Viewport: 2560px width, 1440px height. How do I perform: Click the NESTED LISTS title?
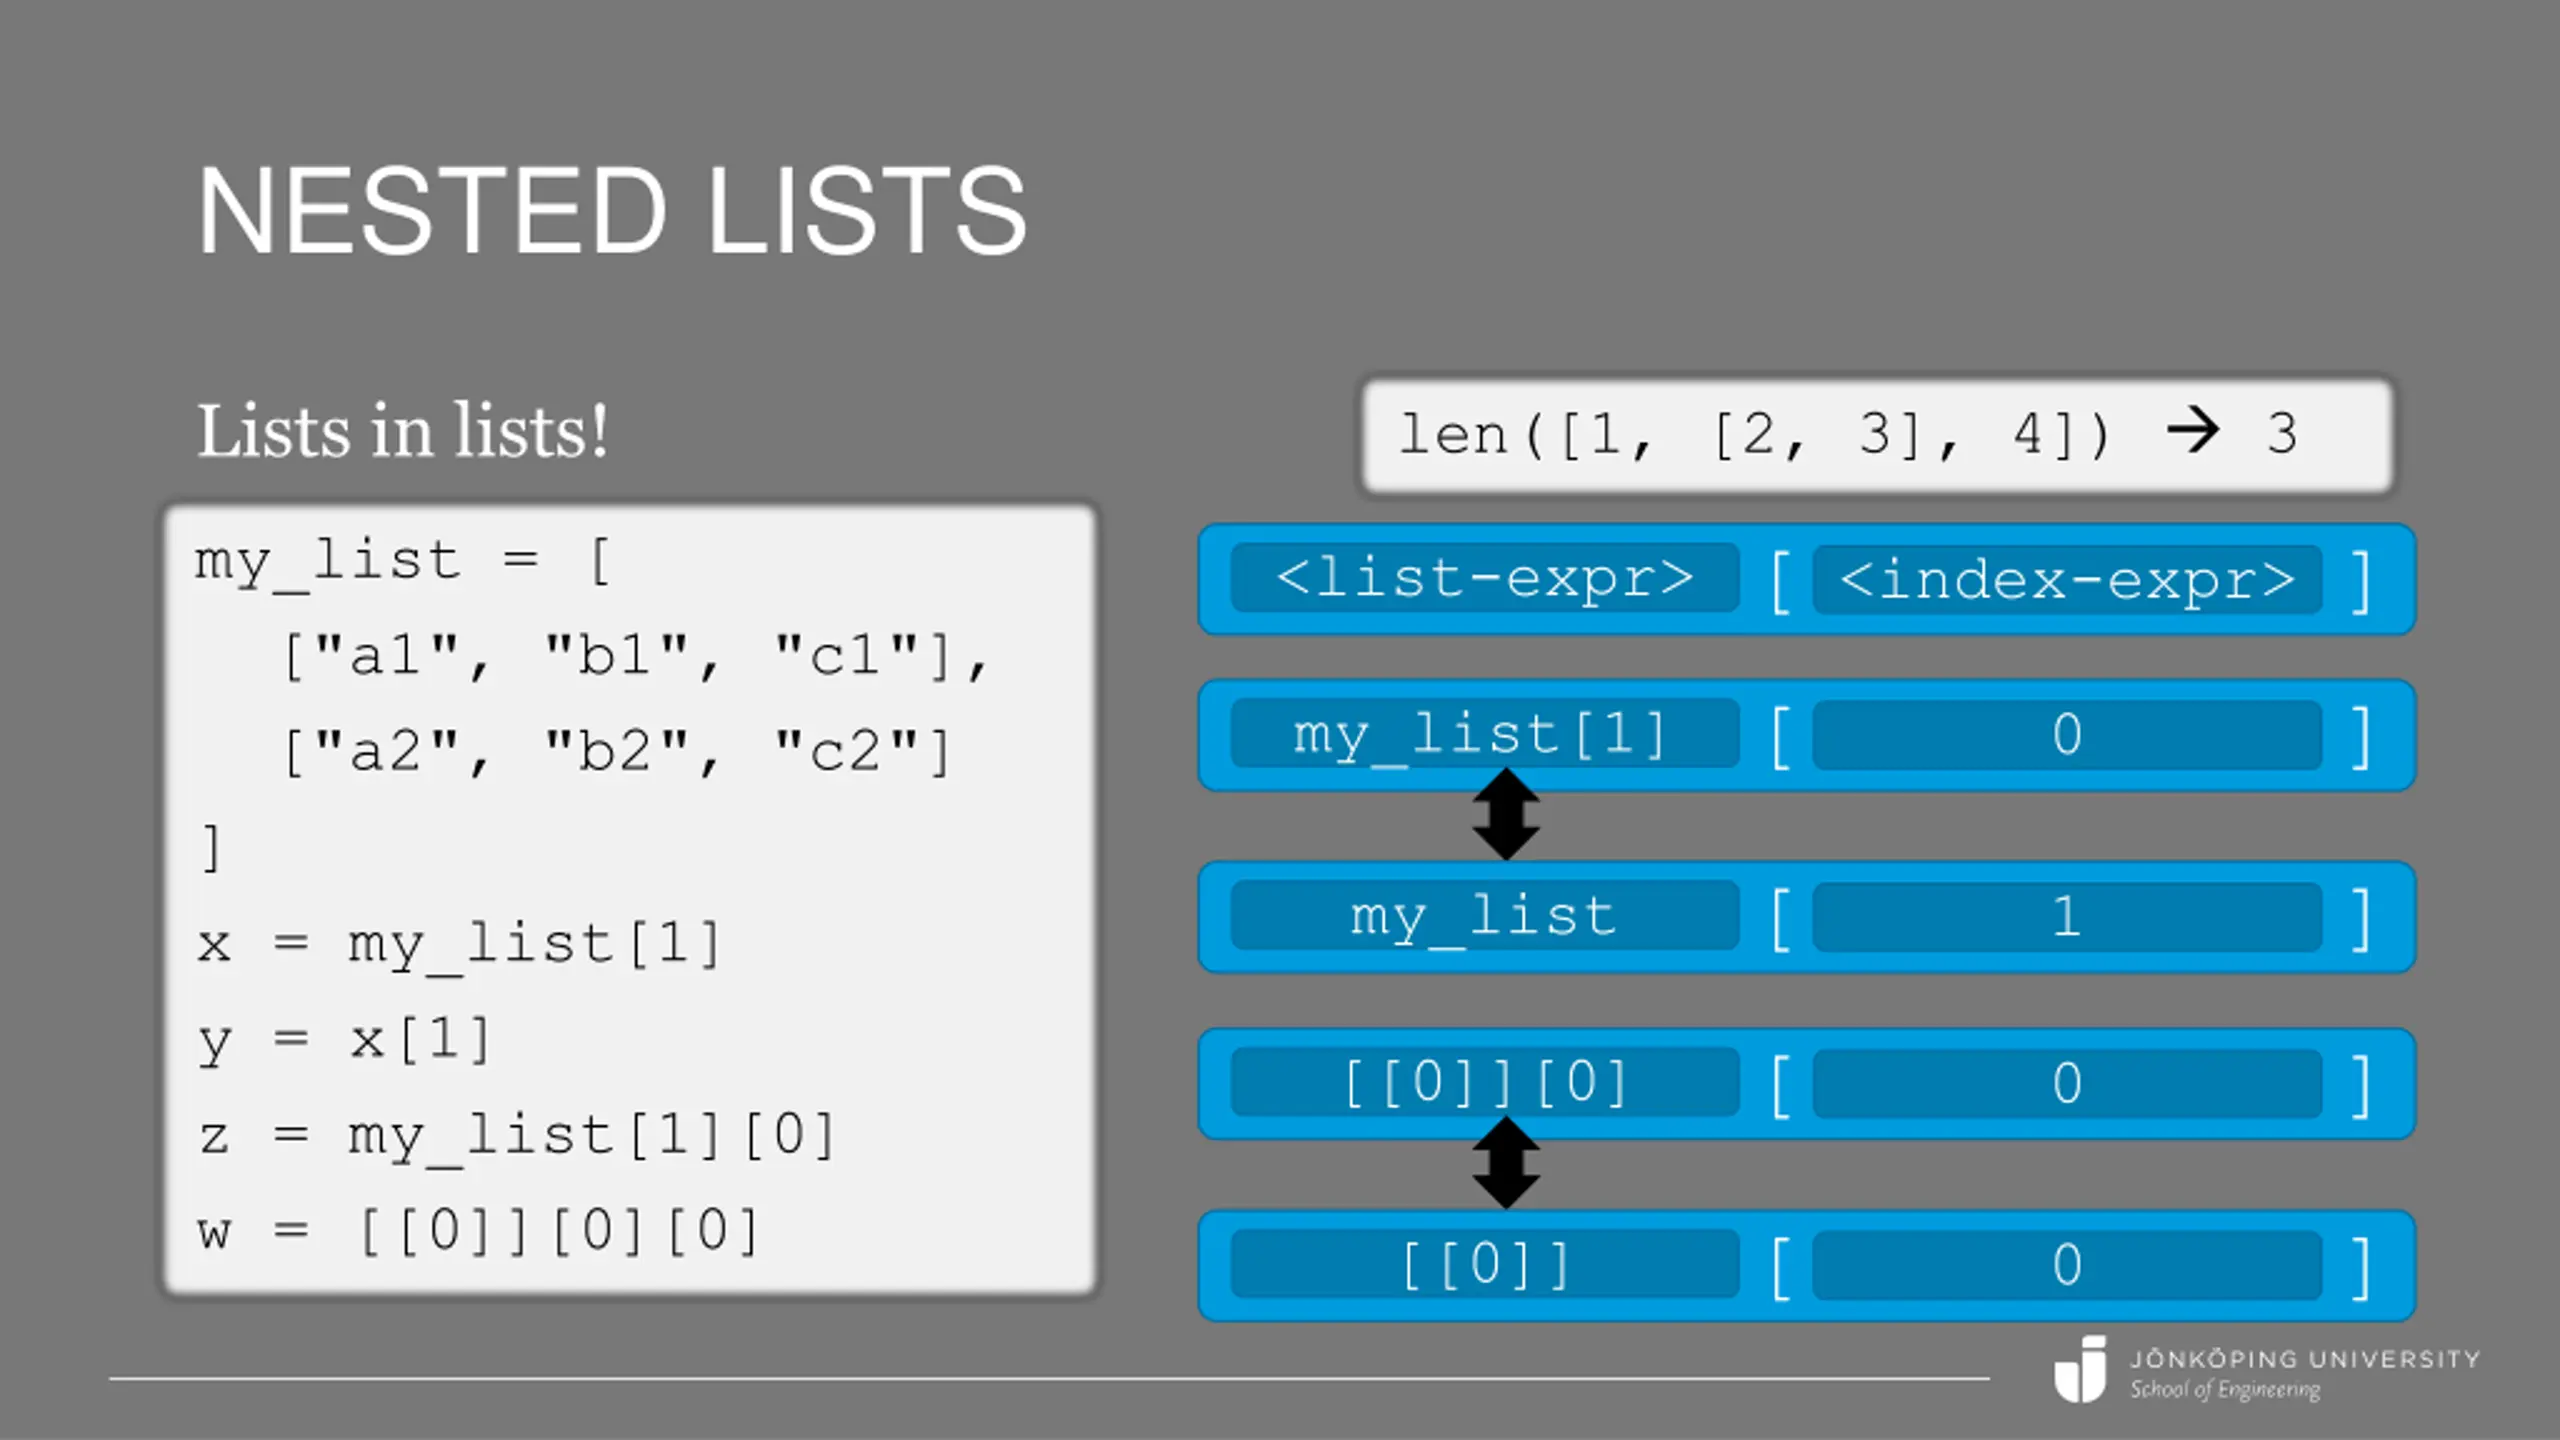612,210
